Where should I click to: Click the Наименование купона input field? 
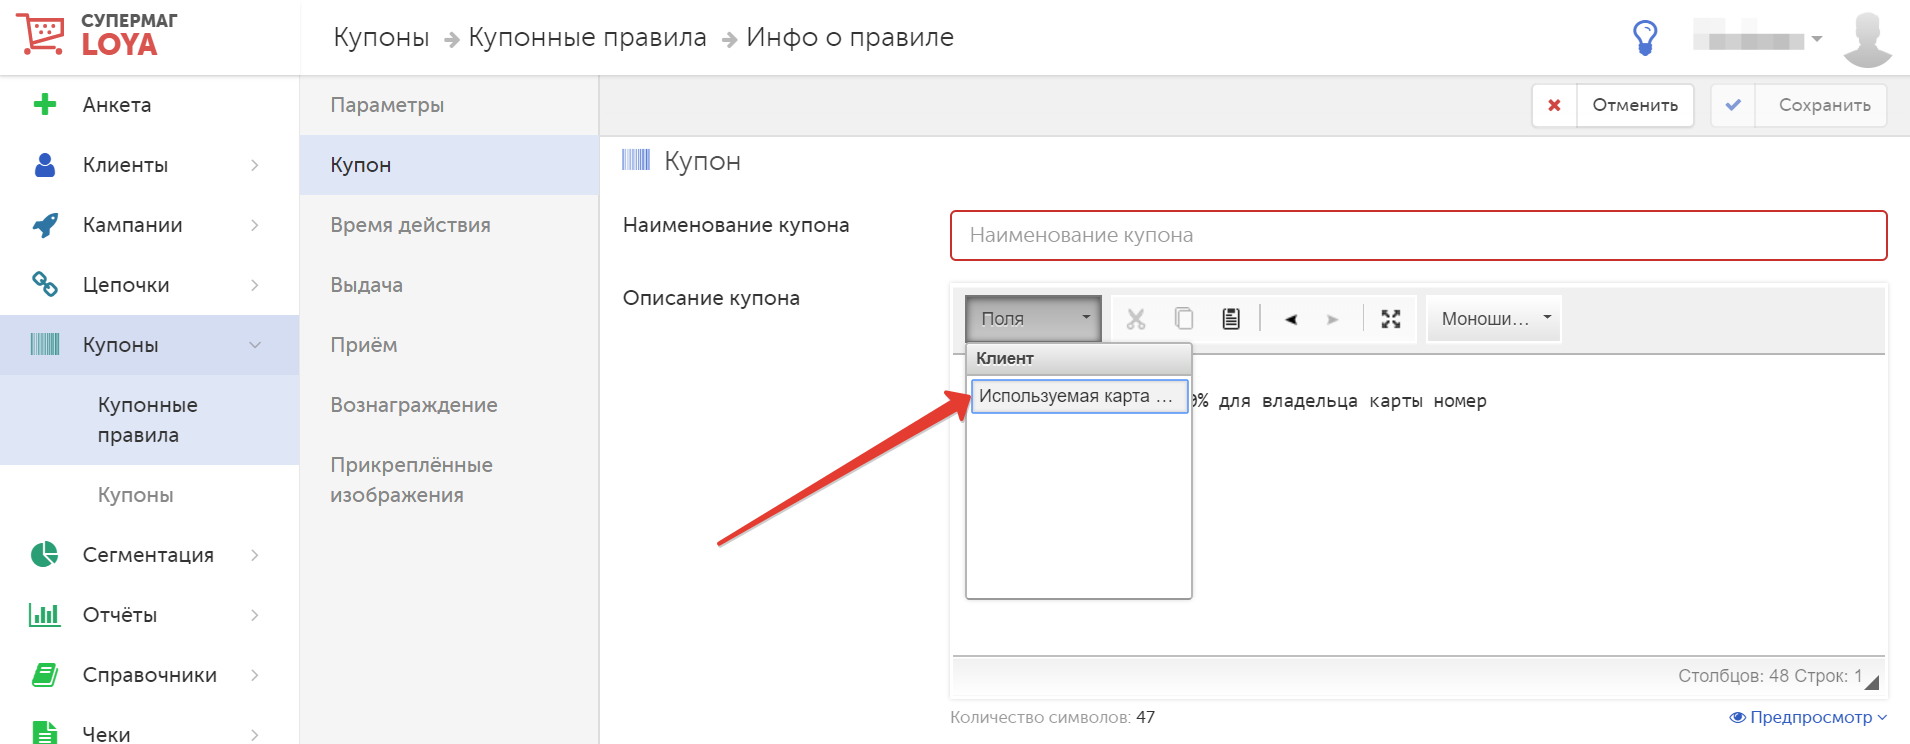click(x=1418, y=235)
